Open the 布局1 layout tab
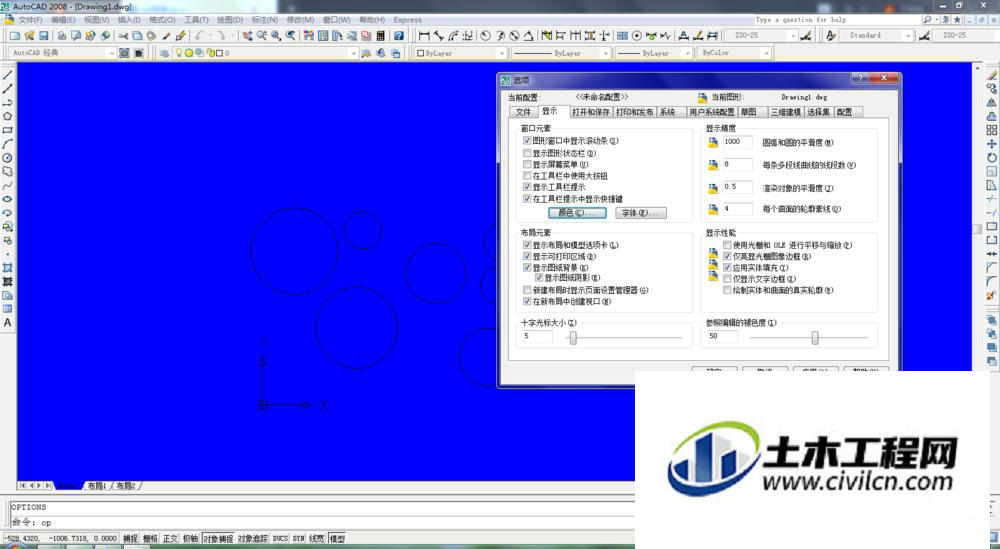 pyautogui.click(x=97, y=486)
